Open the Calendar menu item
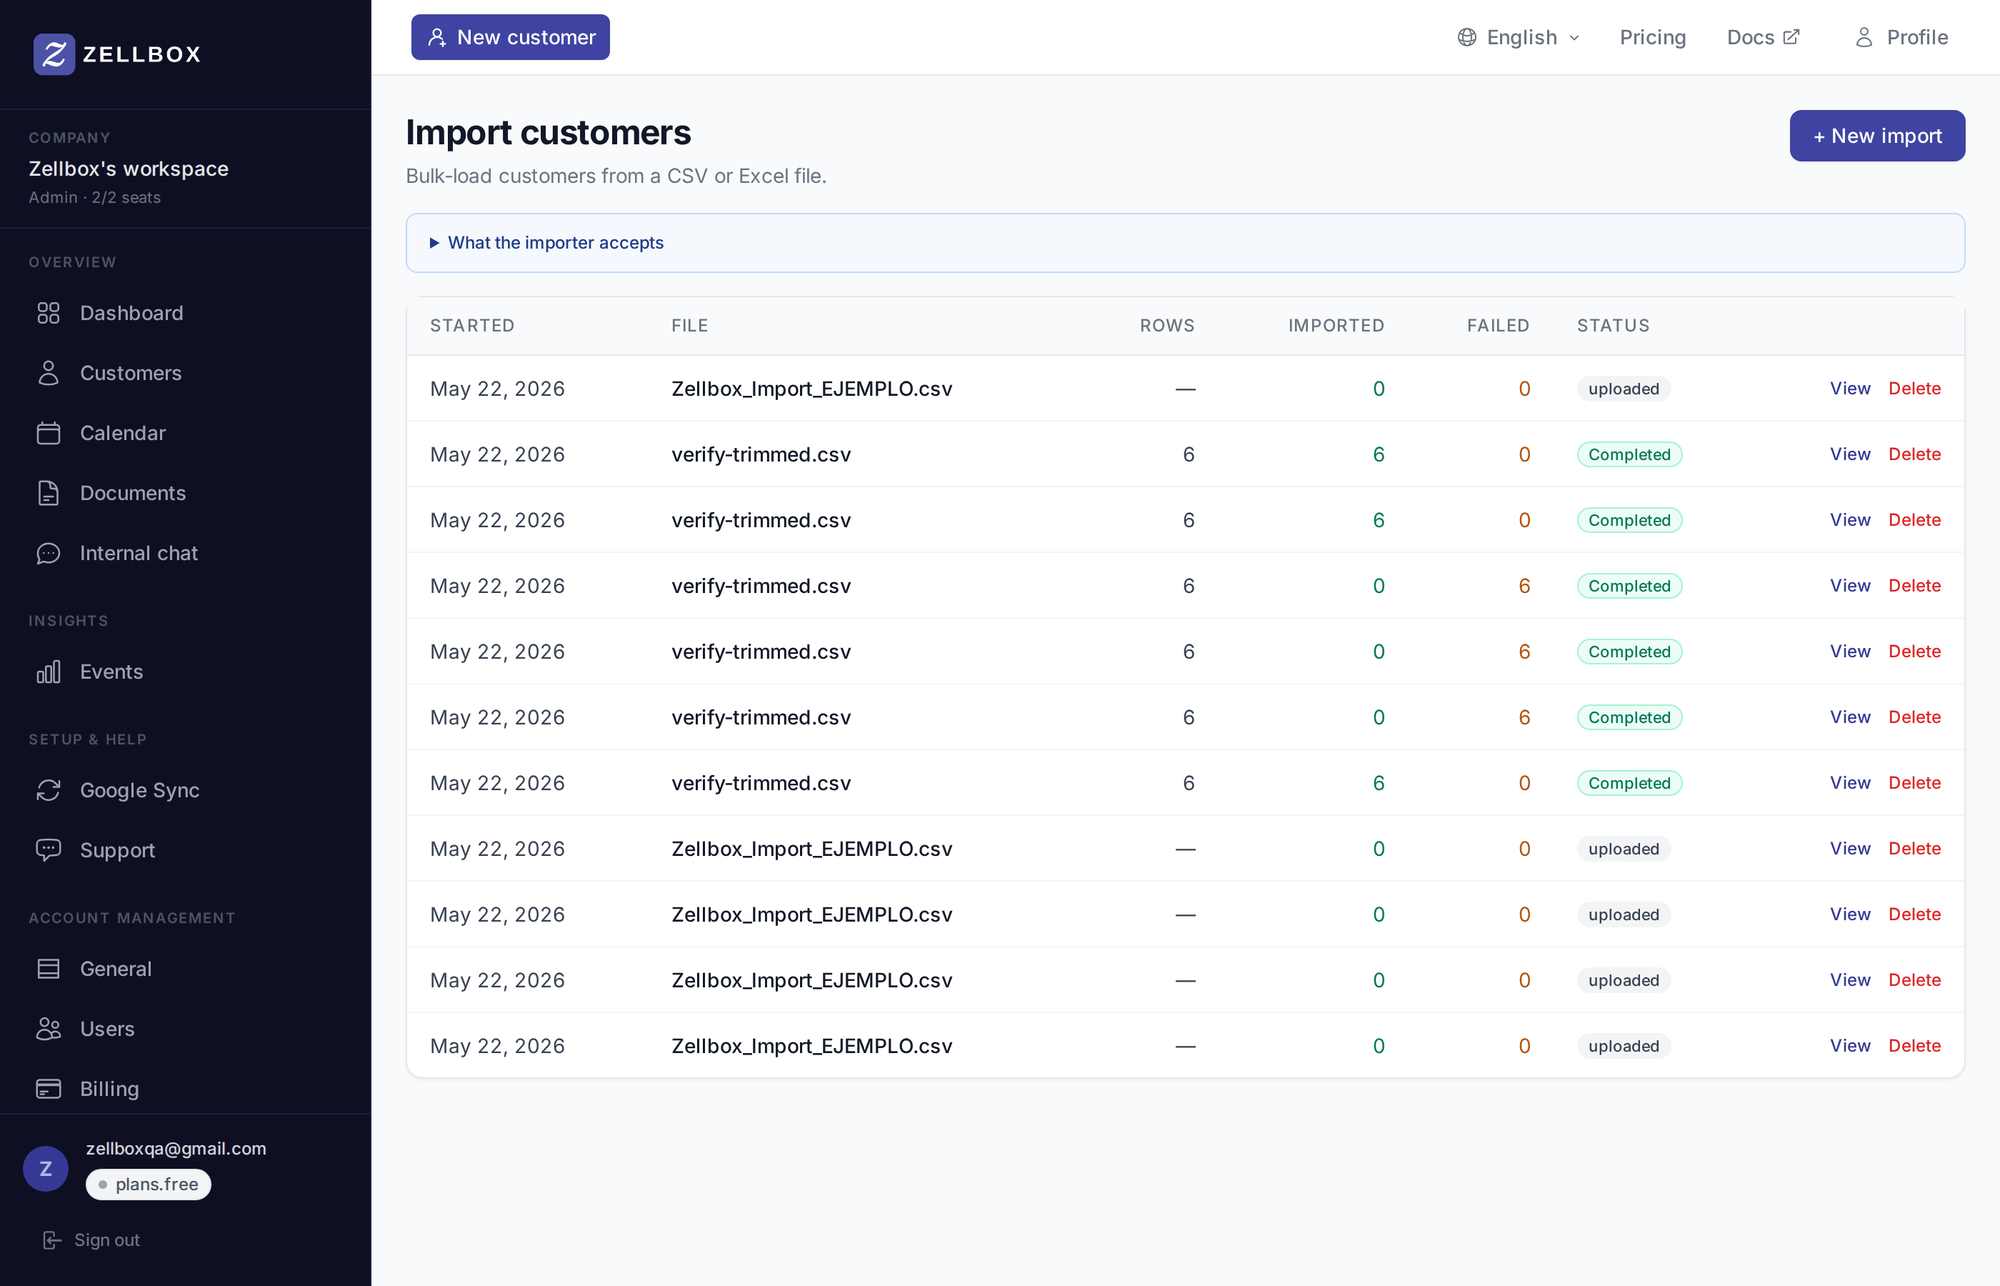Viewport: 2000px width, 1286px height. [123, 433]
